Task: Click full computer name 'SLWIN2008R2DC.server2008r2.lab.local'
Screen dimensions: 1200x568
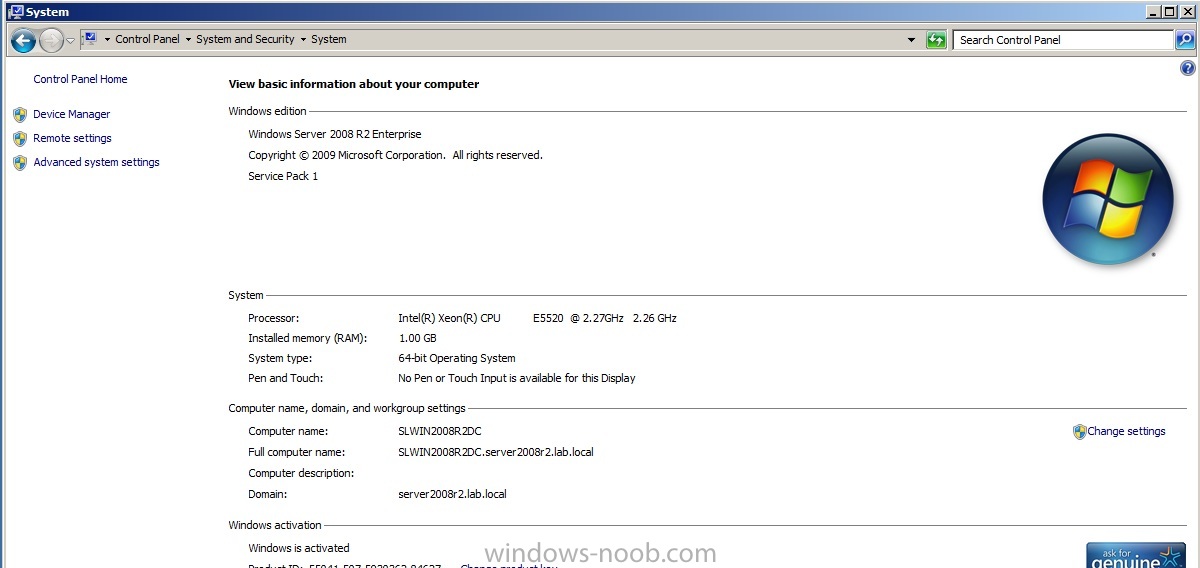Action: tap(496, 452)
